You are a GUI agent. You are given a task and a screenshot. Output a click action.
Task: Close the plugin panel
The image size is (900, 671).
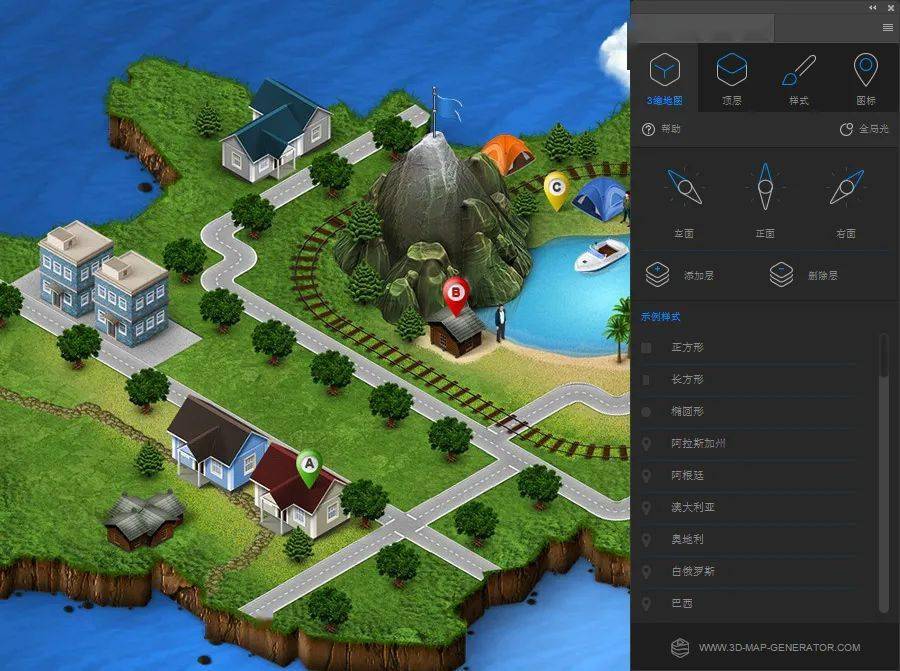pyautogui.click(x=890, y=7)
